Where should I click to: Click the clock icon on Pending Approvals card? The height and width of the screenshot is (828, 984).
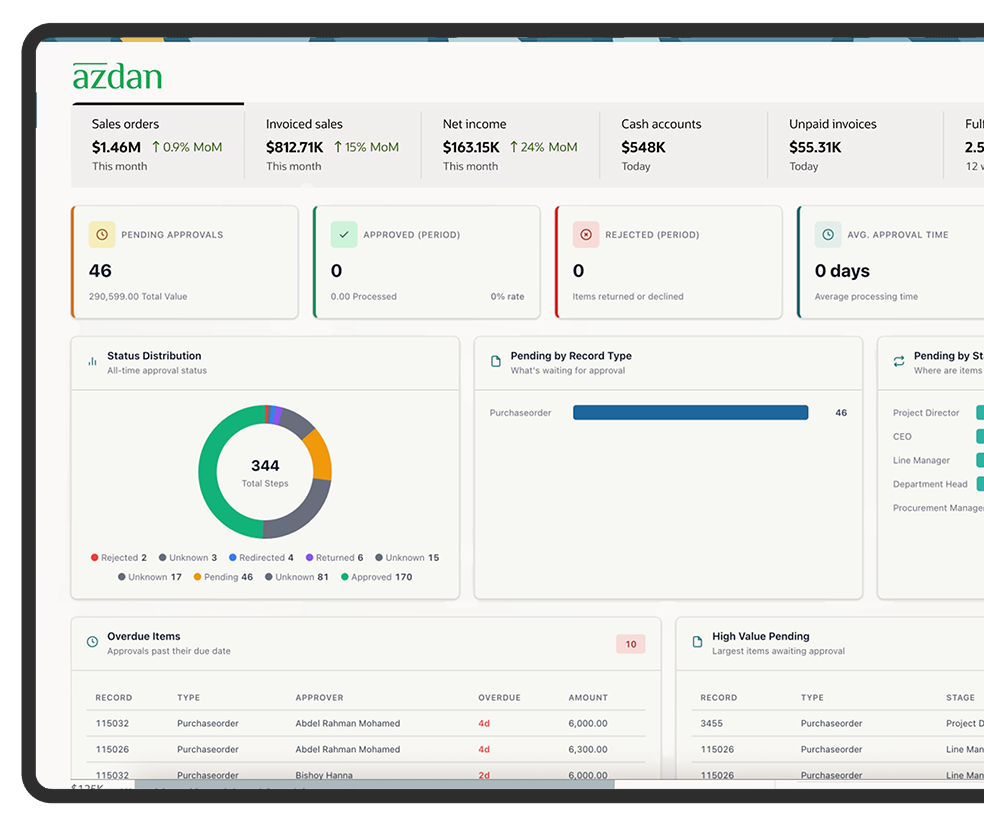tap(101, 235)
